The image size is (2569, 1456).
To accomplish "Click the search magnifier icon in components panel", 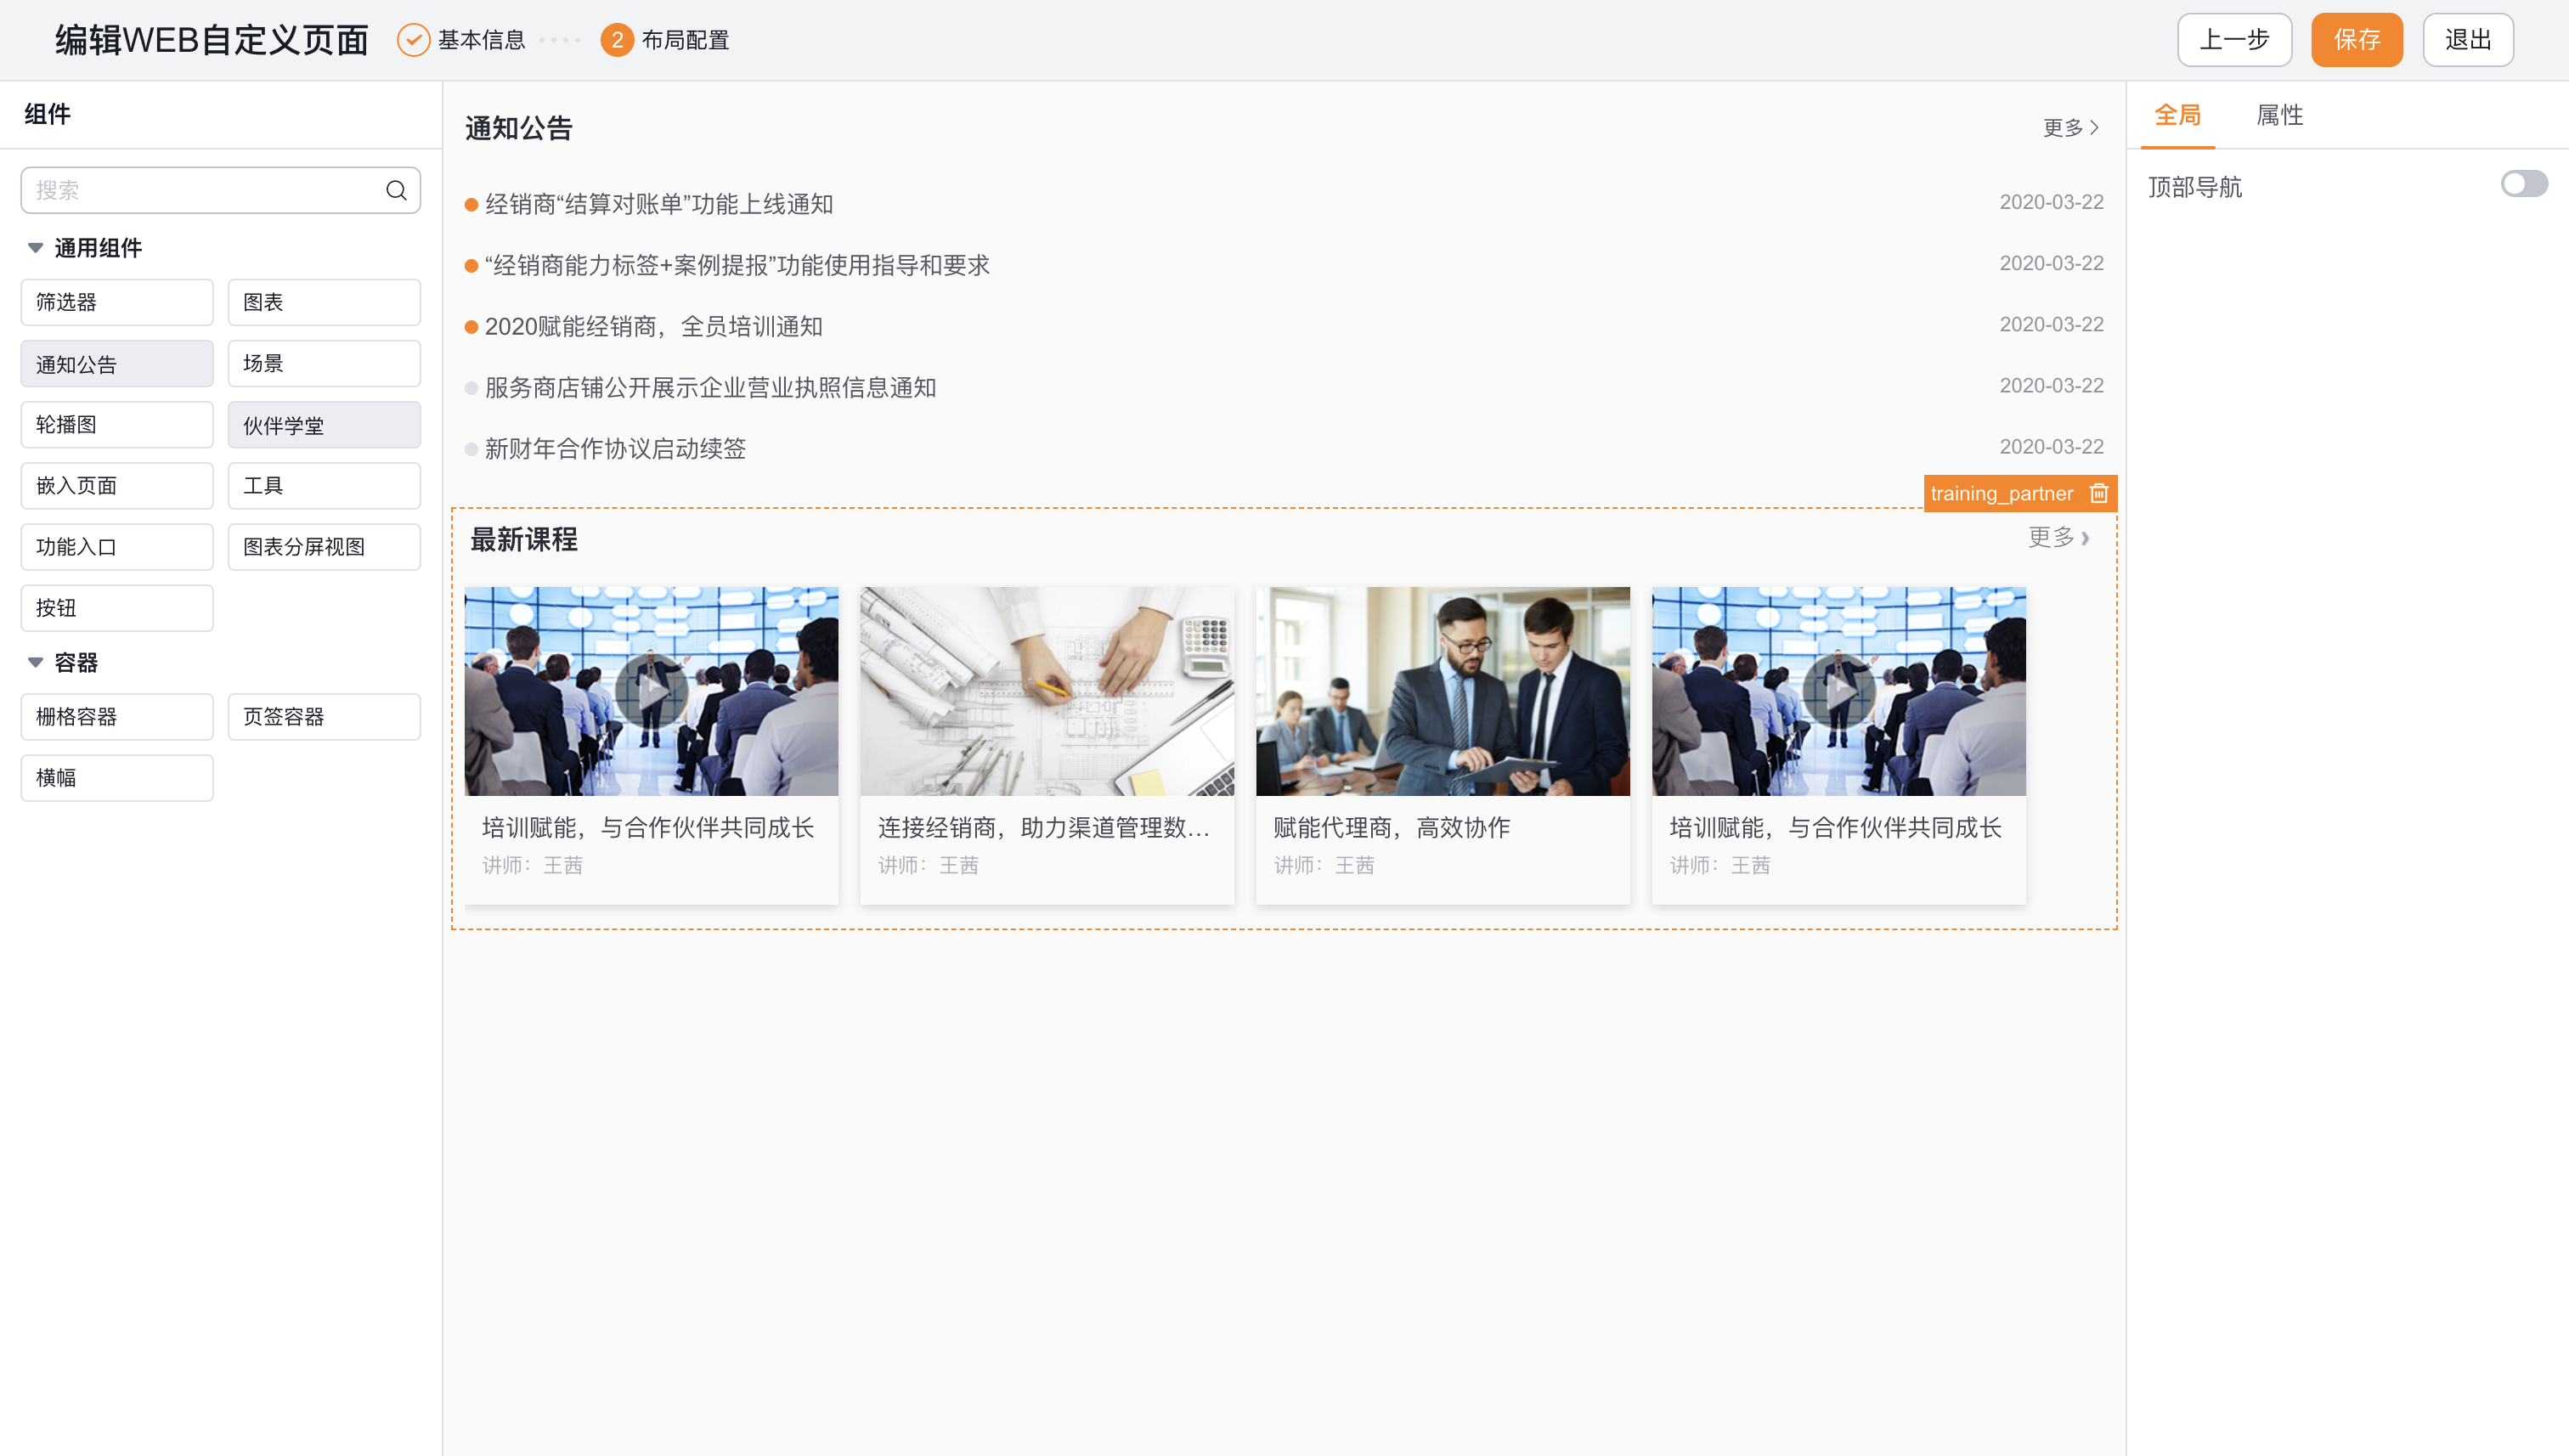I will coord(396,190).
